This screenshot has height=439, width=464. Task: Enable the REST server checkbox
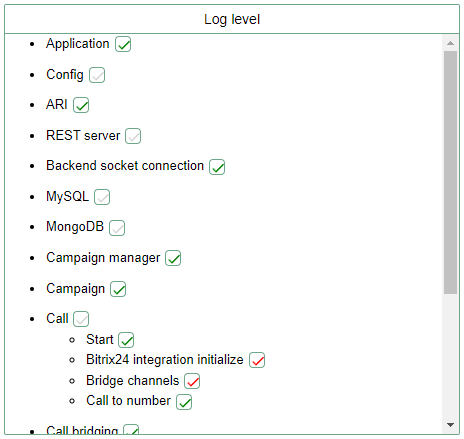click(x=133, y=136)
